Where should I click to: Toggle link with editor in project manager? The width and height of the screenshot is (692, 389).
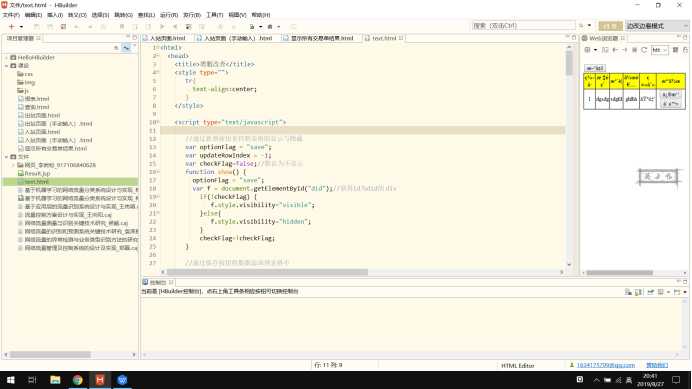(x=126, y=48)
